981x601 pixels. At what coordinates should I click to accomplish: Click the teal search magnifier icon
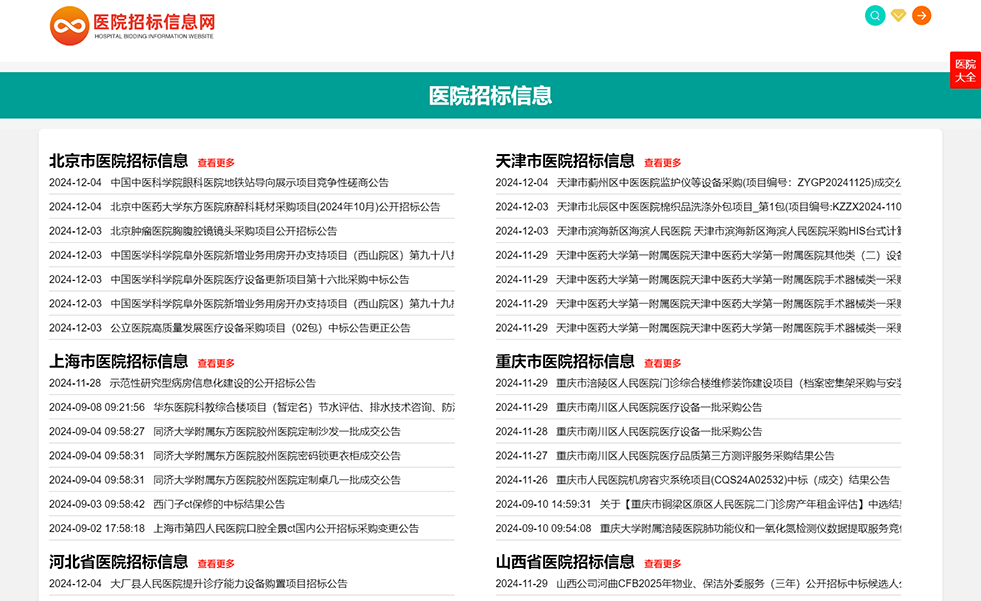875,15
